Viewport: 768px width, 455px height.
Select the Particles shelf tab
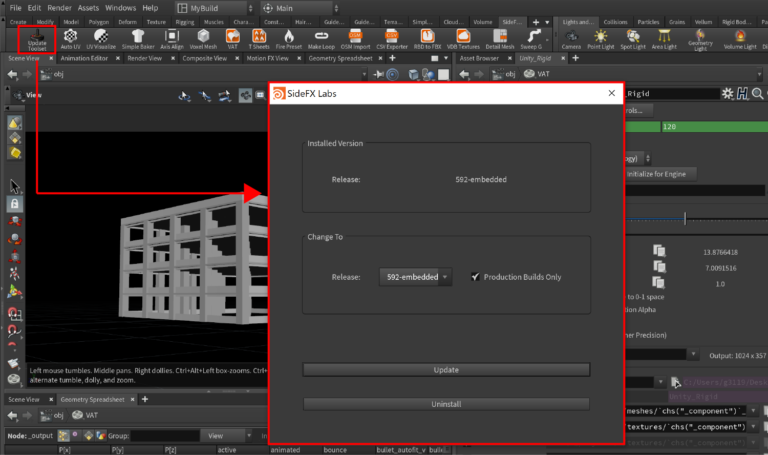648,22
